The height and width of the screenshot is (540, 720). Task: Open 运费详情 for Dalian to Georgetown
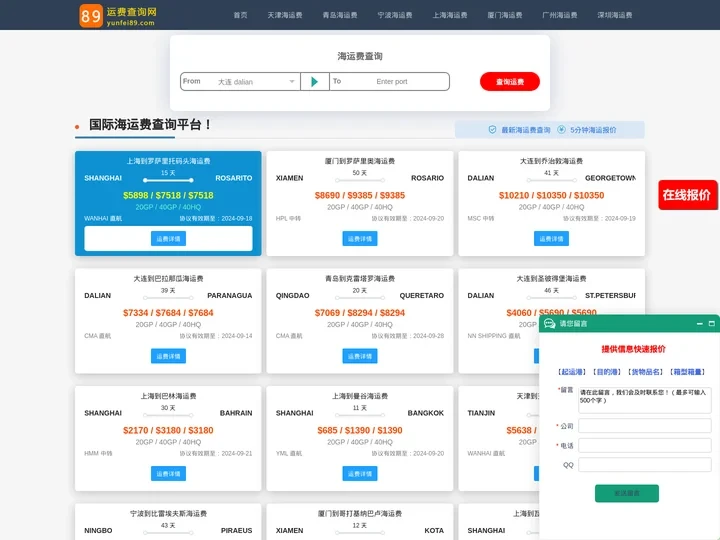(551, 239)
